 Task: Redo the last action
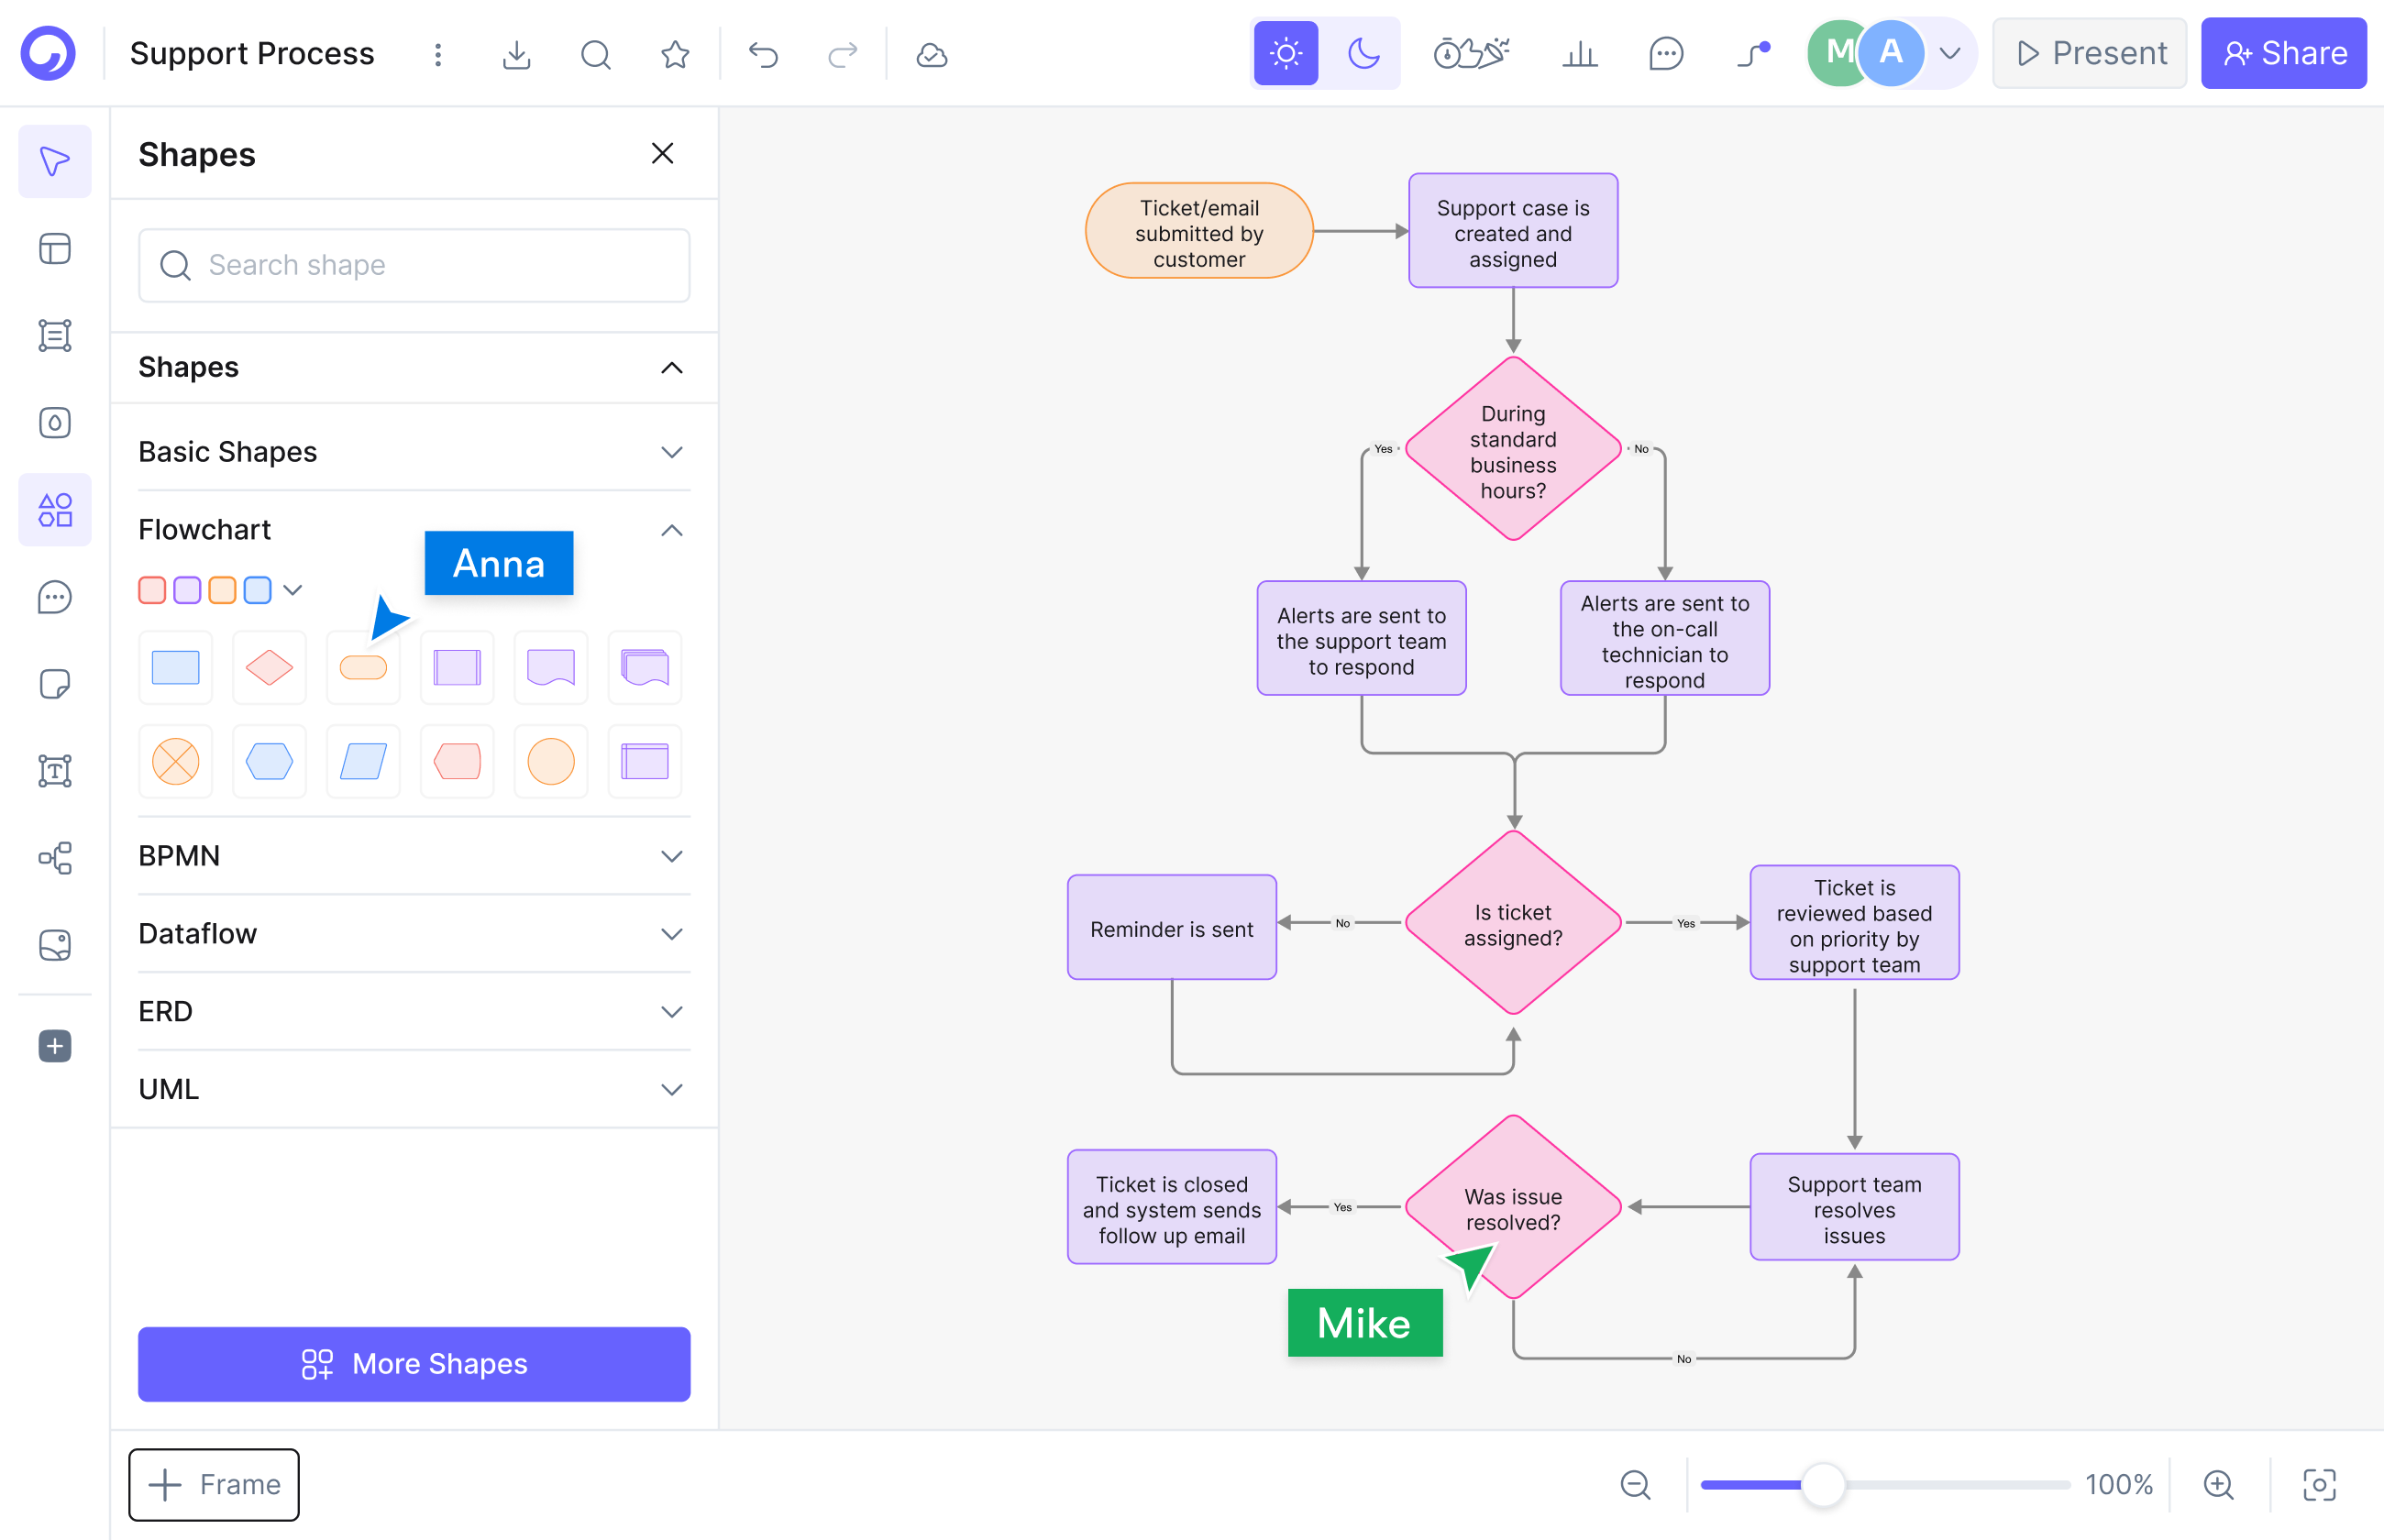pyautogui.click(x=843, y=54)
